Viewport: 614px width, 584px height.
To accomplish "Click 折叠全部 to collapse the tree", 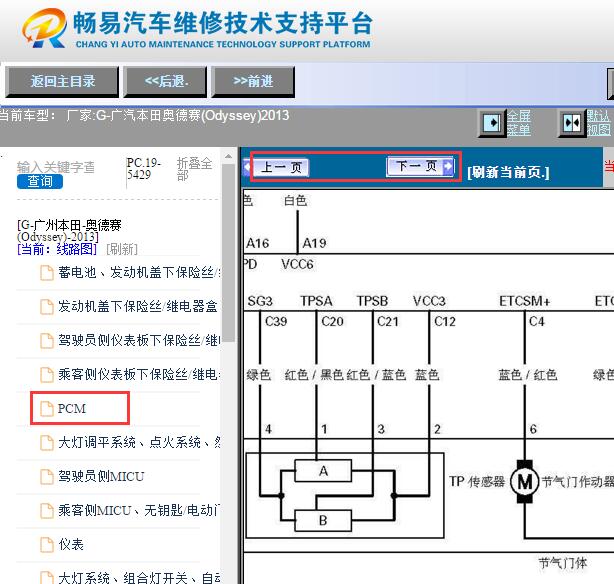I will point(195,169).
